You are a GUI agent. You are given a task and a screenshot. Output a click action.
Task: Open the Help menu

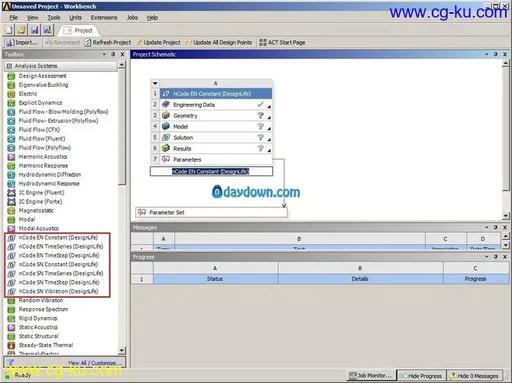pos(152,18)
